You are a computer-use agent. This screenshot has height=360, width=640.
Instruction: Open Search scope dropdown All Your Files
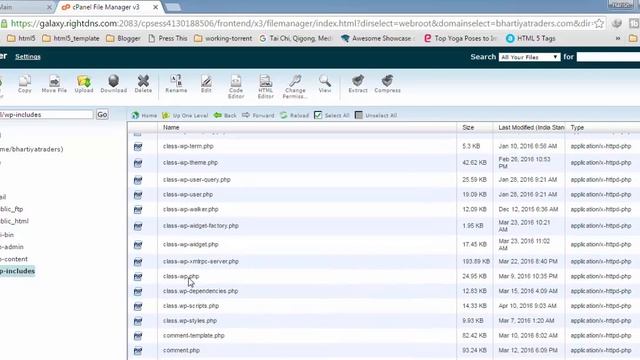click(529, 57)
